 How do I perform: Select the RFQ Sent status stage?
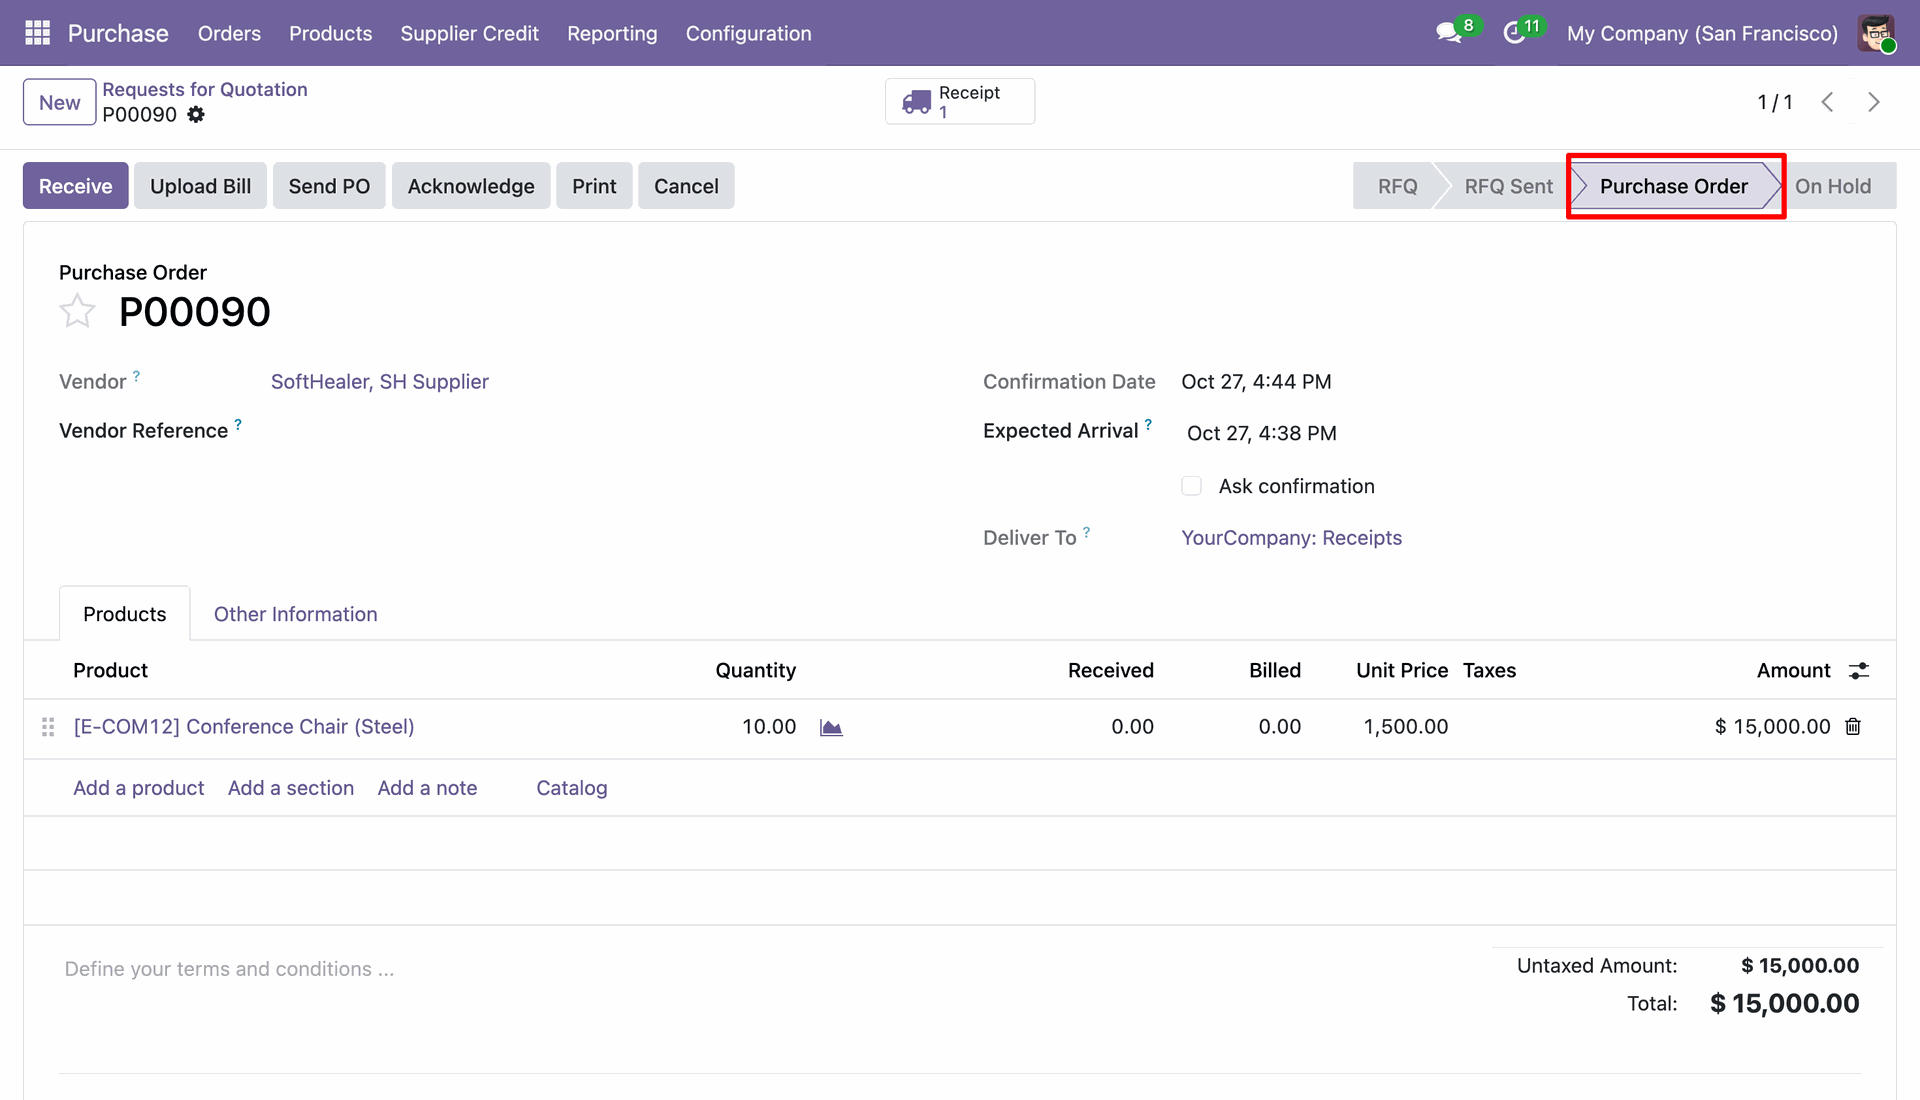1508,186
